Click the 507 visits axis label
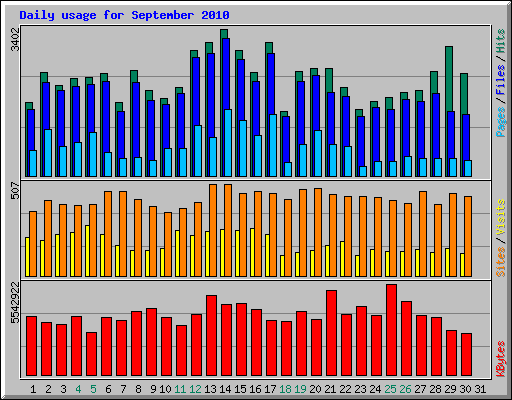 [x=15, y=191]
